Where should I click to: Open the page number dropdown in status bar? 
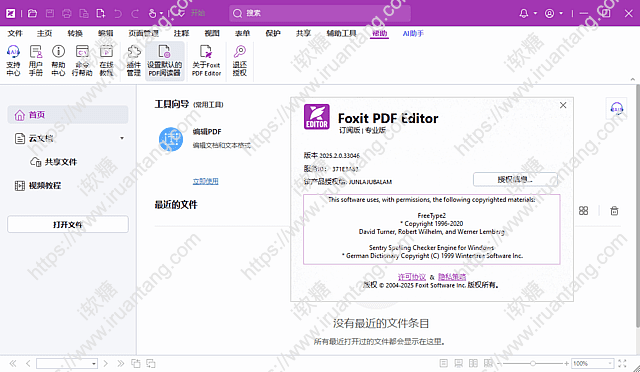click(94, 363)
